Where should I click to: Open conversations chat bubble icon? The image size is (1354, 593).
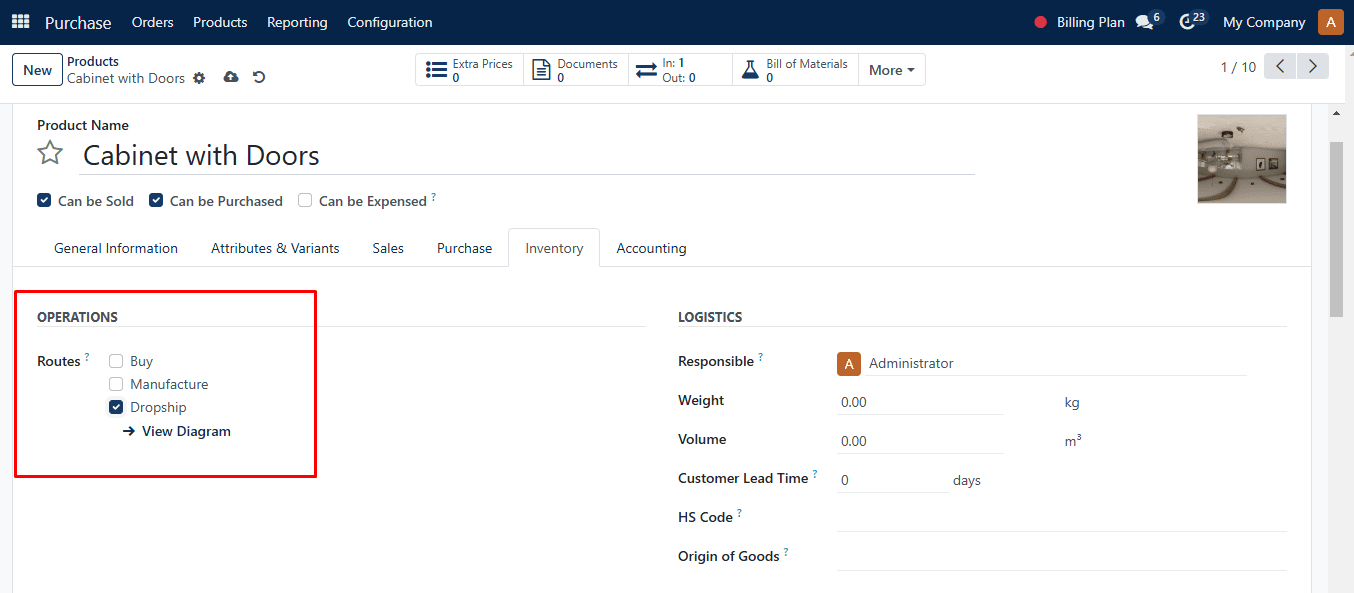1145,22
